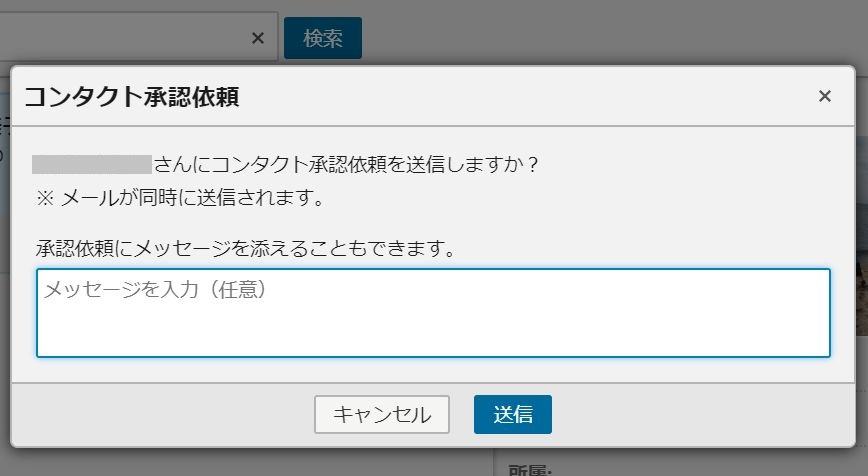
Task: Click the dimmed page area below the dialog
Action: pyautogui.click(x=249, y=462)
